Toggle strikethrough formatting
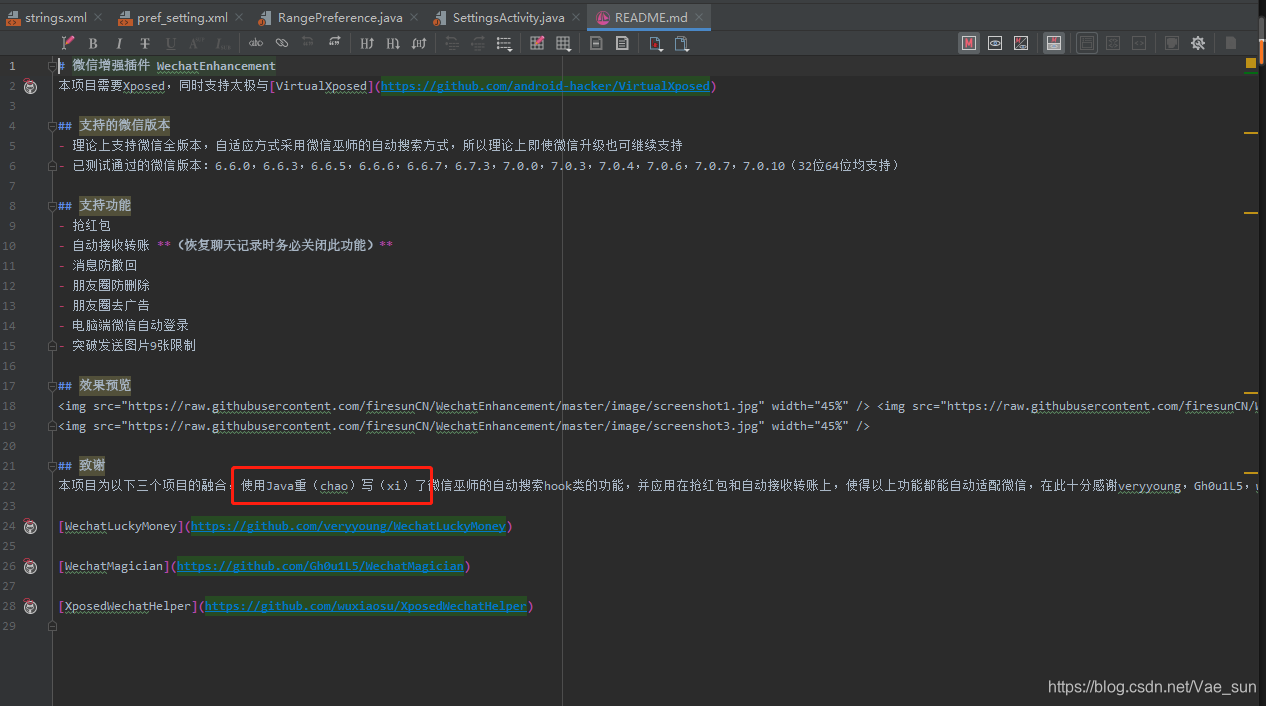1266x706 pixels. tap(145, 43)
